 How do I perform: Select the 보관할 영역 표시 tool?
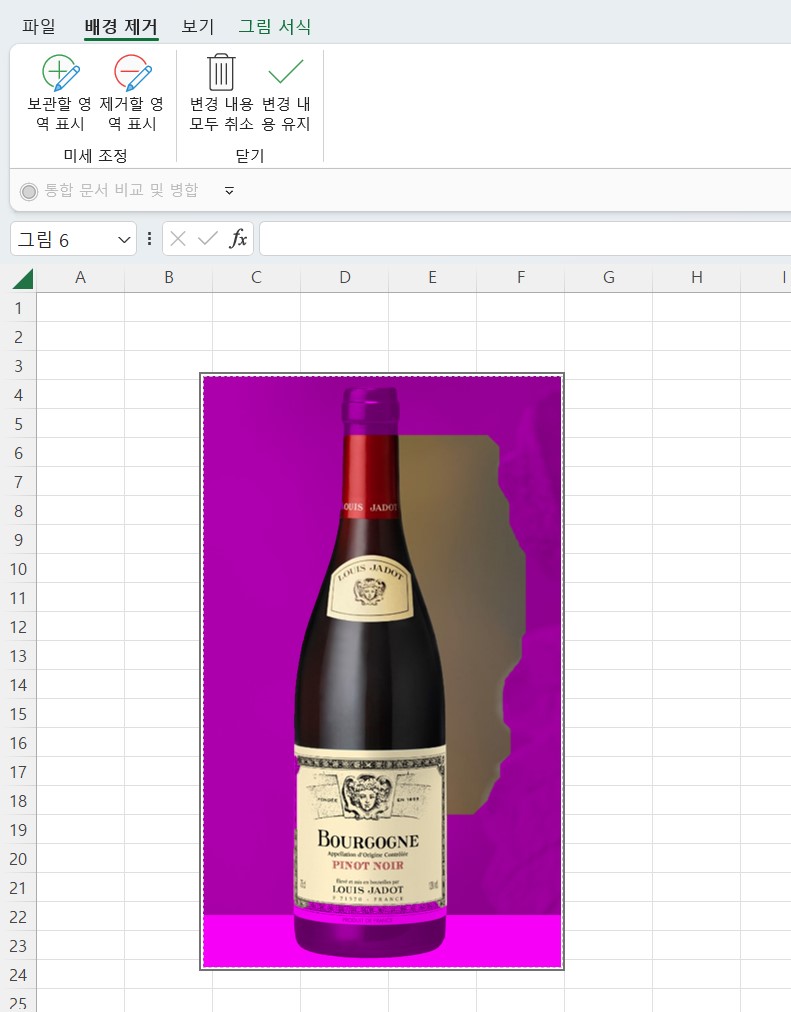click(59, 93)
